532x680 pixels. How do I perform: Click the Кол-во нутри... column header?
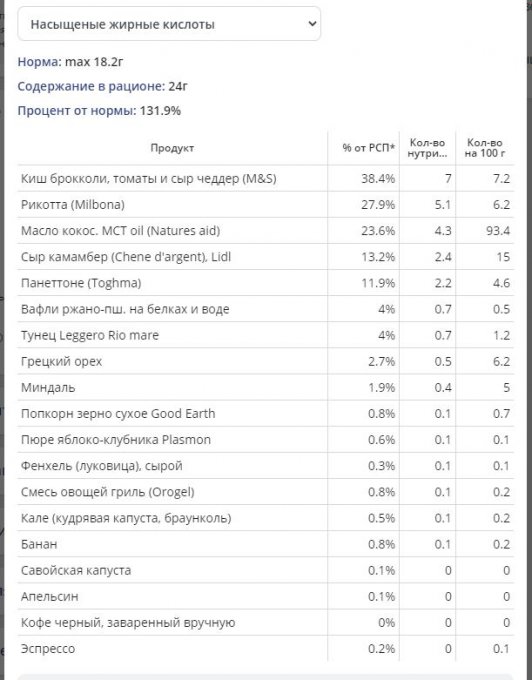click(x=427, y=148)
